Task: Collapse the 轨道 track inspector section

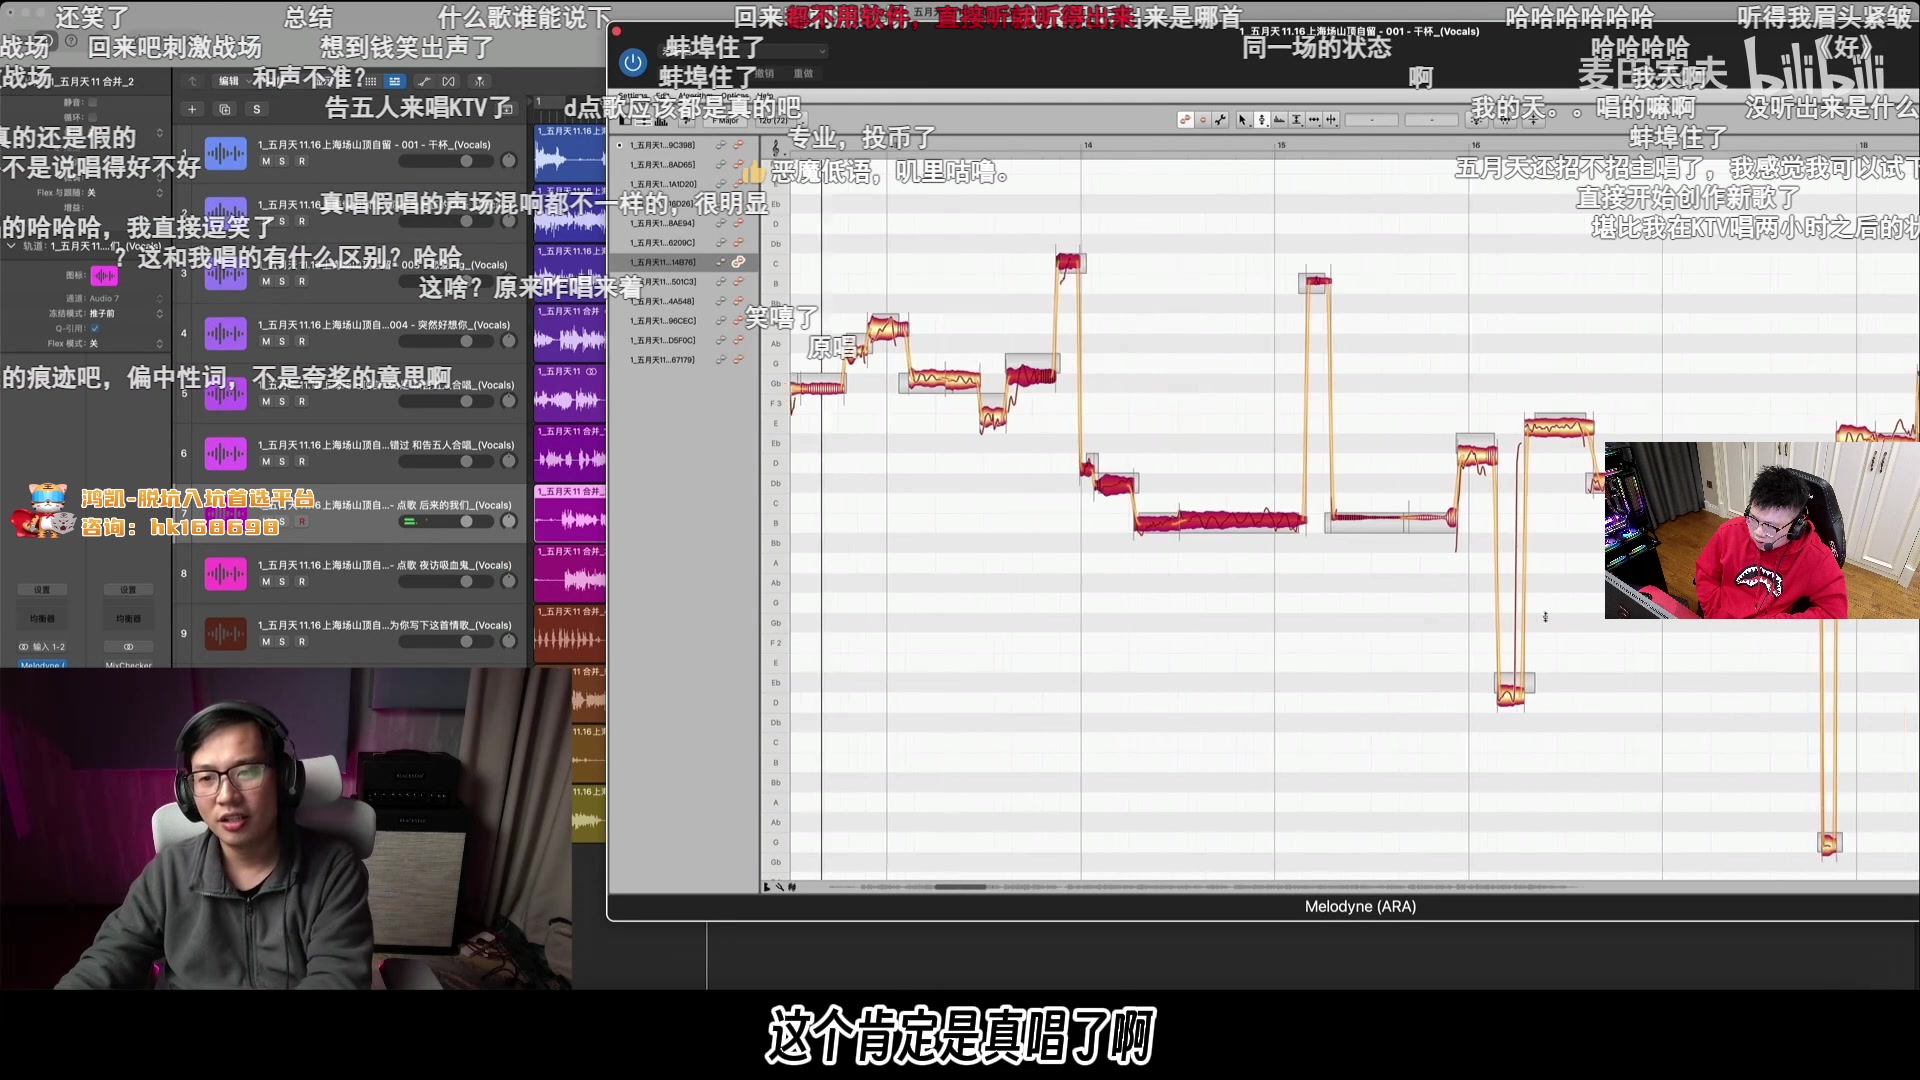Action: 11,246
